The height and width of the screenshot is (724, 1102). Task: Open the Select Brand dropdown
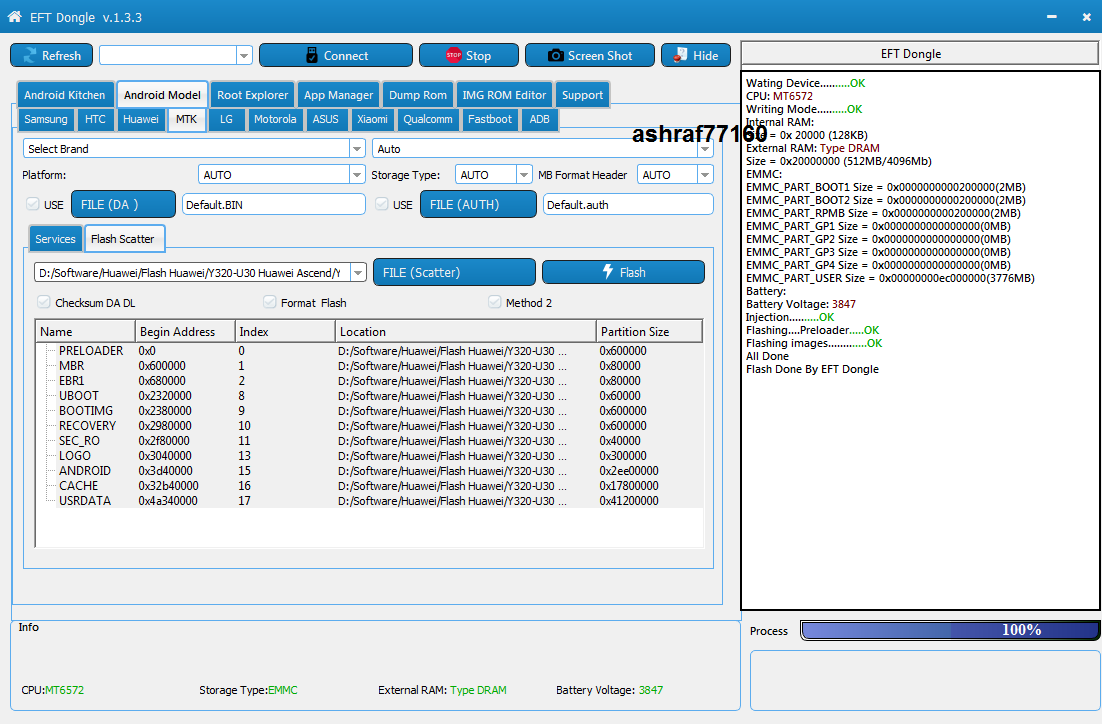(x=357, y=148)
